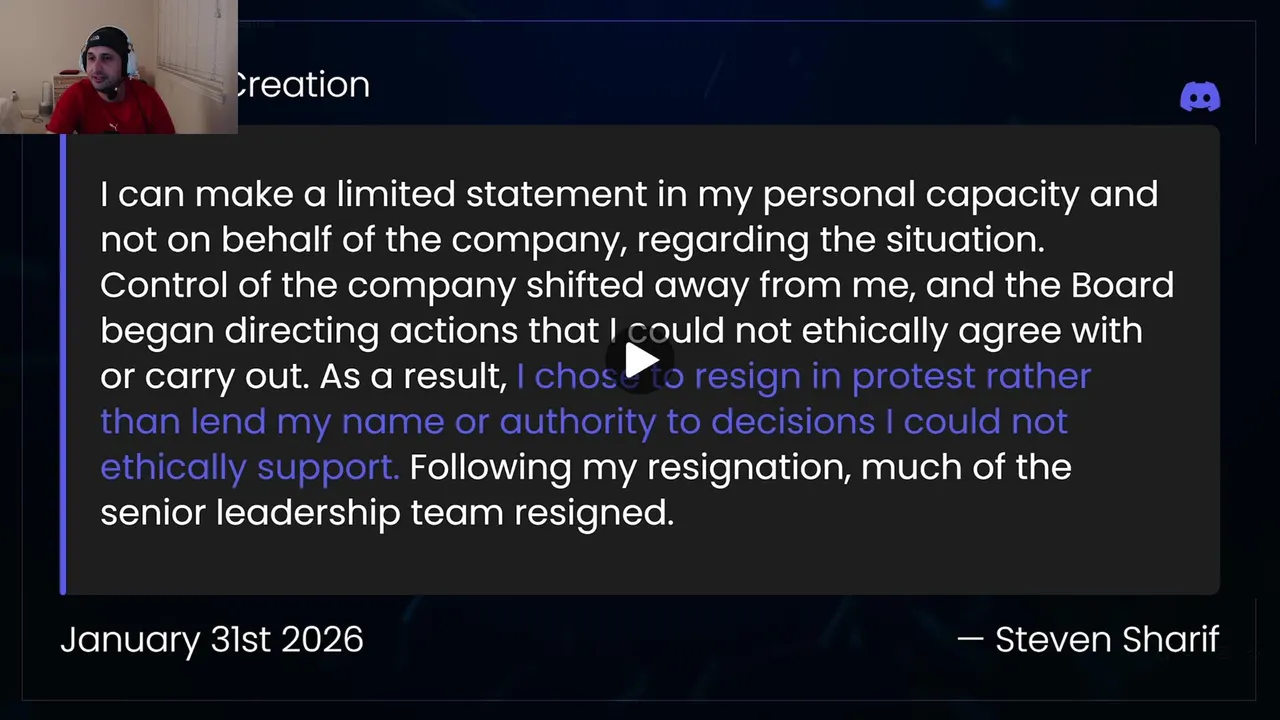Click the Discord logo icon
Viewport: 1280px width, 720px height.
pos(1199,97)
